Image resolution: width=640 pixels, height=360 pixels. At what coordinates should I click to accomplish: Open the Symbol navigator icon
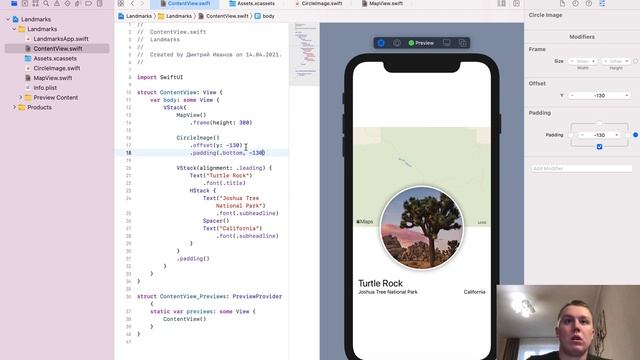36,3
